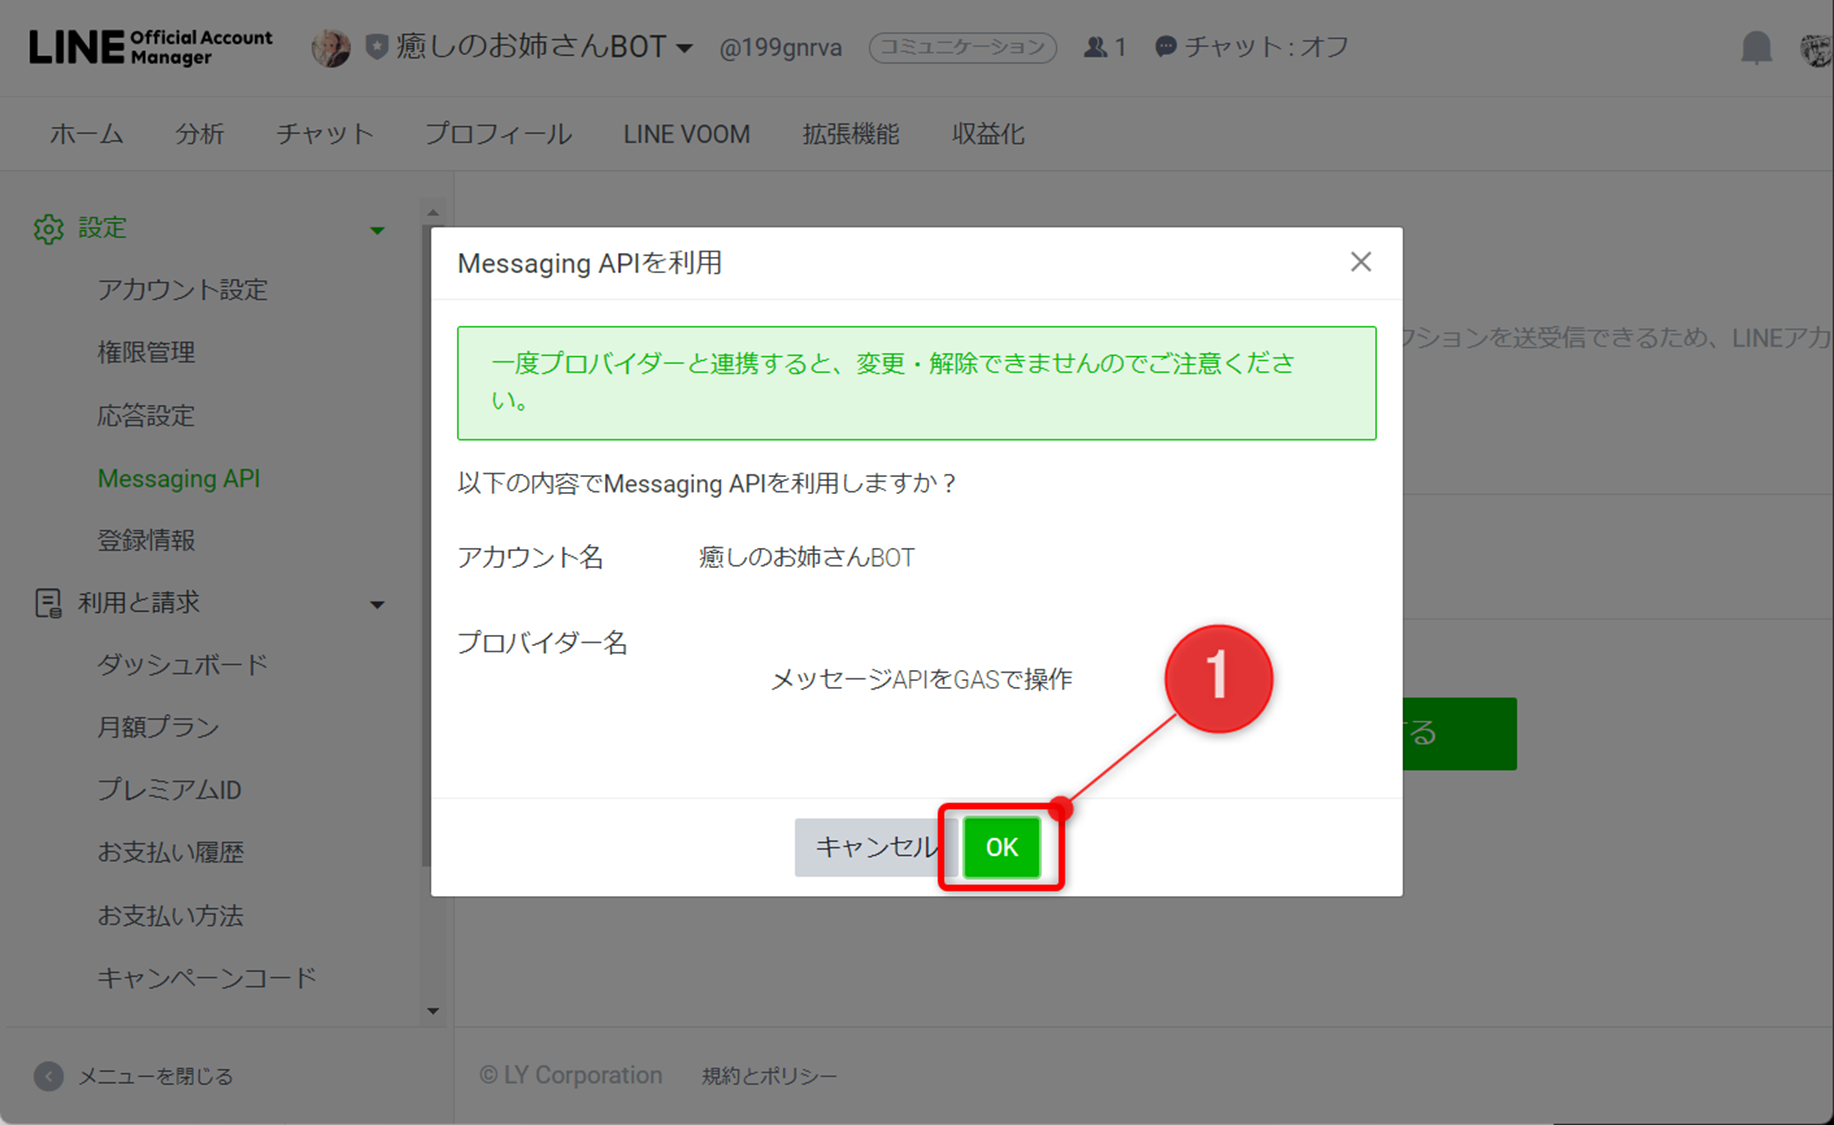Open 月額プラン in the sidebar
The image size is (1834, 1125).
pyautogui.click(x=158, y=727)
